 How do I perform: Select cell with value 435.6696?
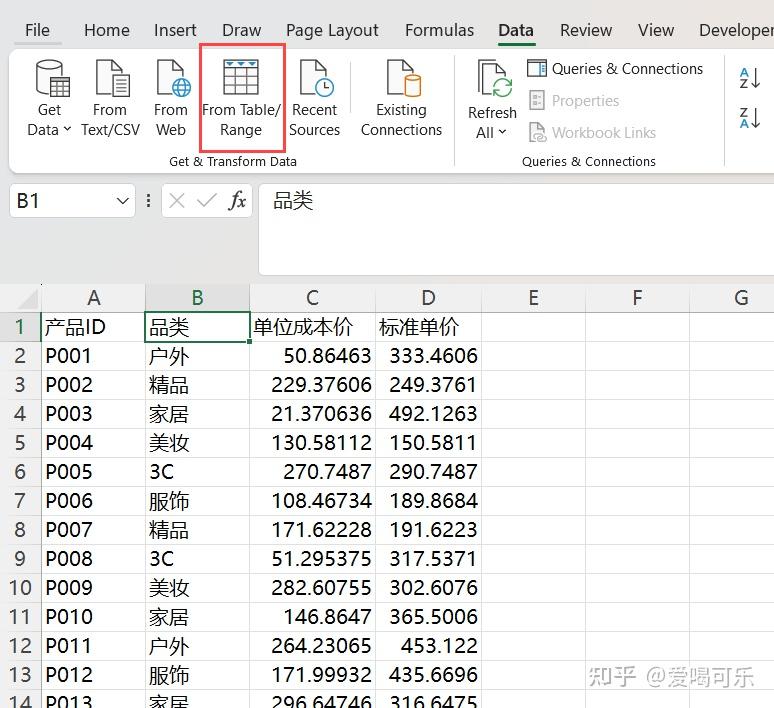click(428, 674)
